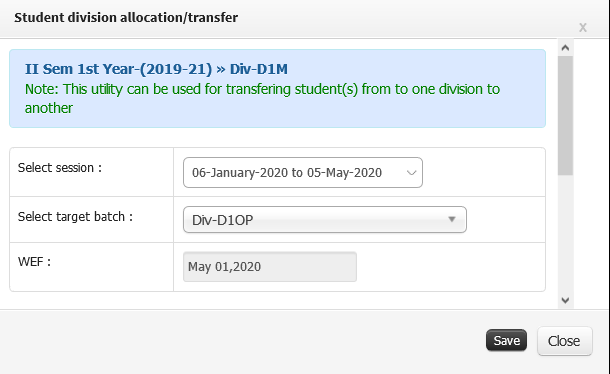Click the vertical scrollbar thumb
This screenshot has width=610, height=374.
[x=565, y=116]
